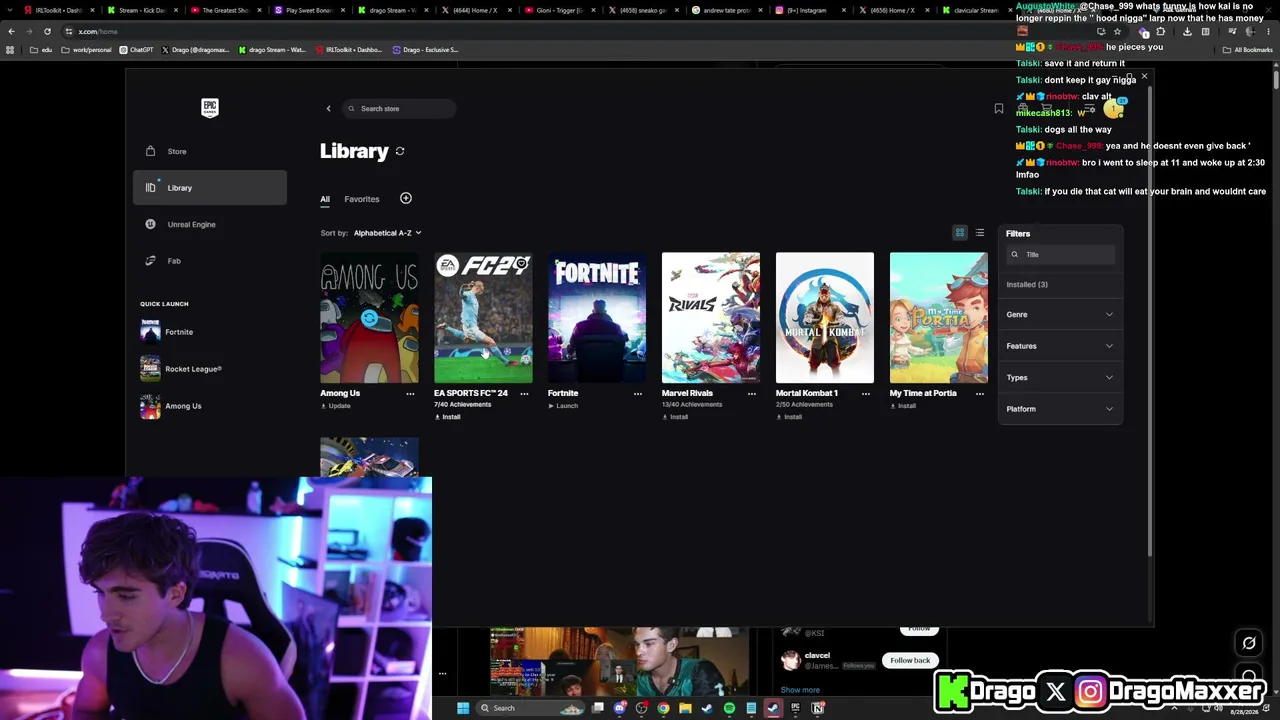The width and height of the screenshot is (1280, 720).
Task: Switch to the Instagram browser tab
Action: [x=810, y=10]
